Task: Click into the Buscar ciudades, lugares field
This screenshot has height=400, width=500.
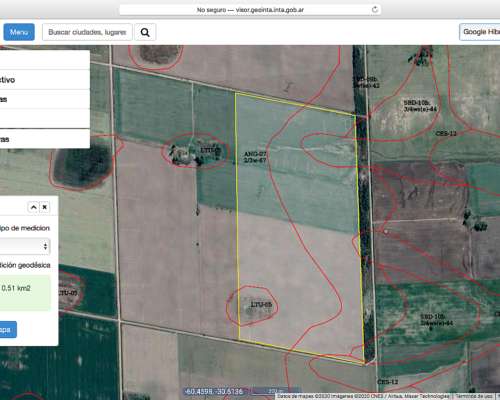Action: pos(87,32)
